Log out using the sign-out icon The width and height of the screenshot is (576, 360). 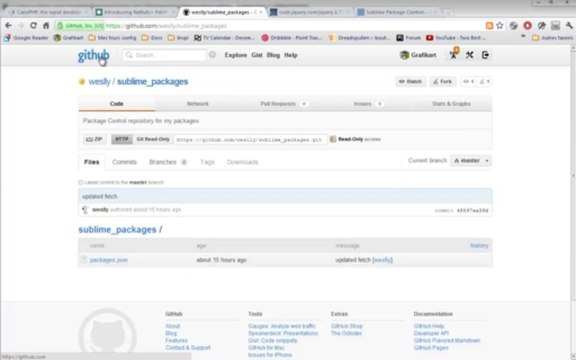(485, 55)
